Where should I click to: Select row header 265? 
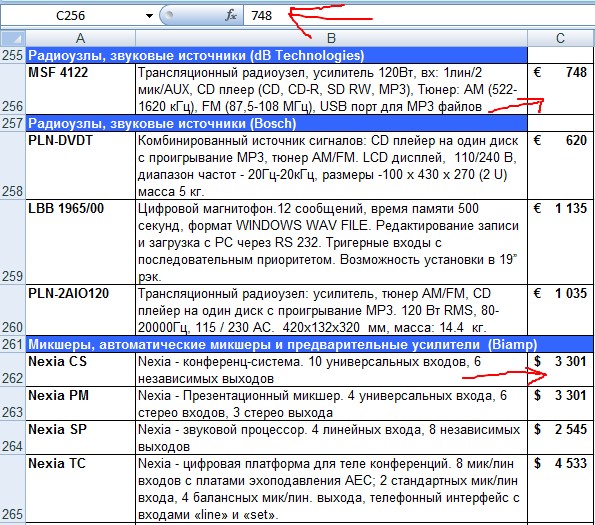point(13,489)
